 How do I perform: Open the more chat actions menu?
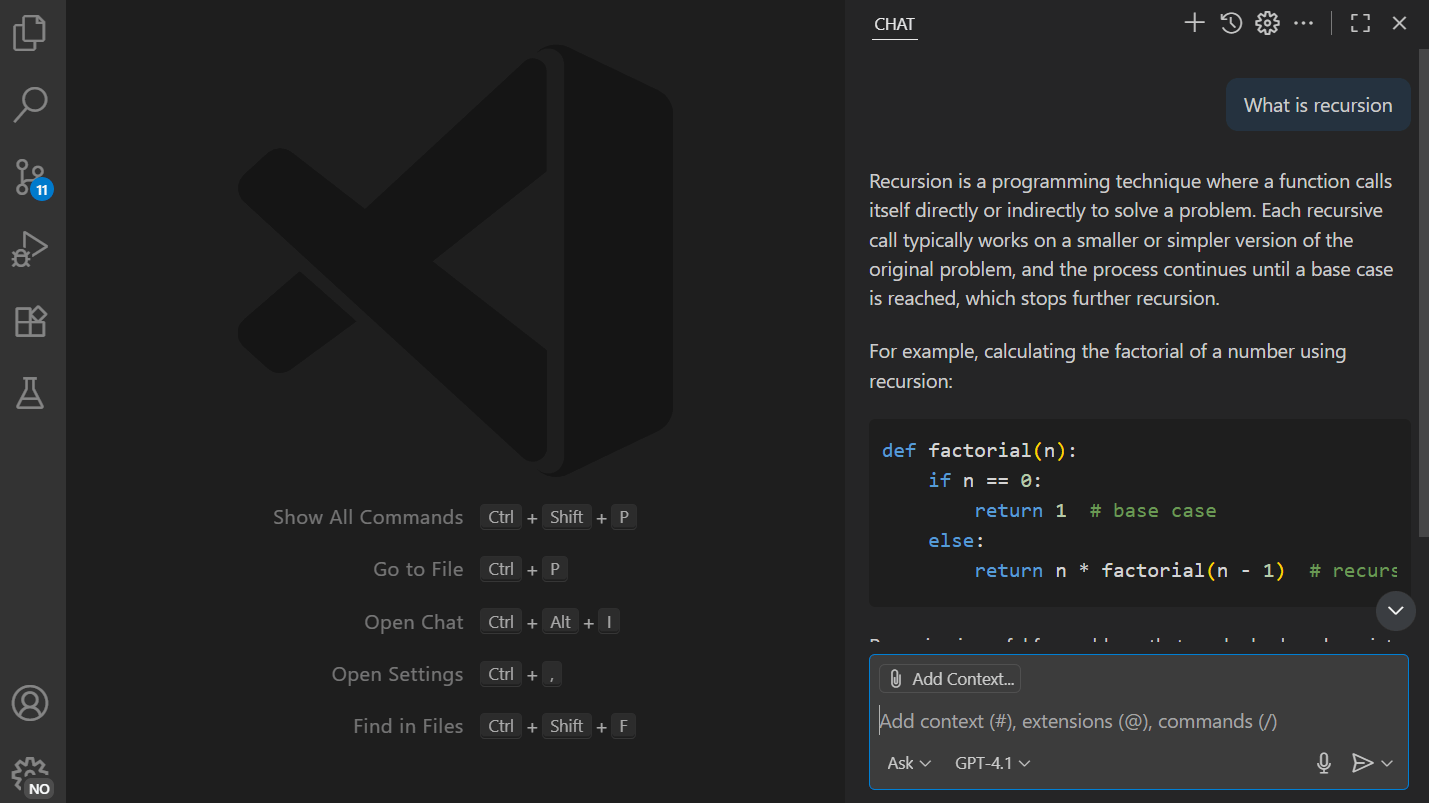pyautogui.click(x=1303, y=22)
